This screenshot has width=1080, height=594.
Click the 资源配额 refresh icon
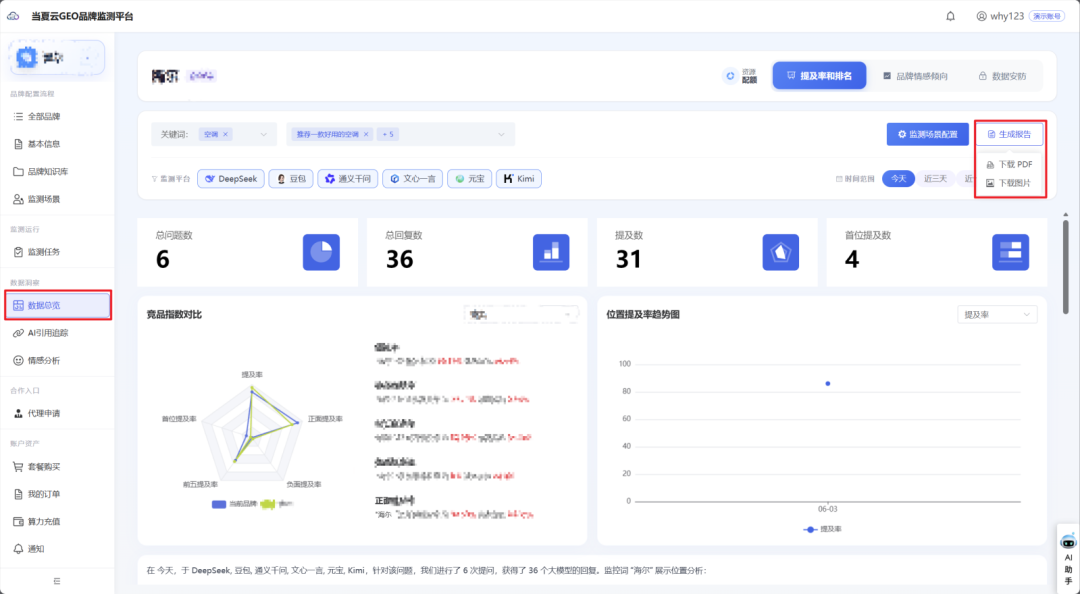click(730, 76)
